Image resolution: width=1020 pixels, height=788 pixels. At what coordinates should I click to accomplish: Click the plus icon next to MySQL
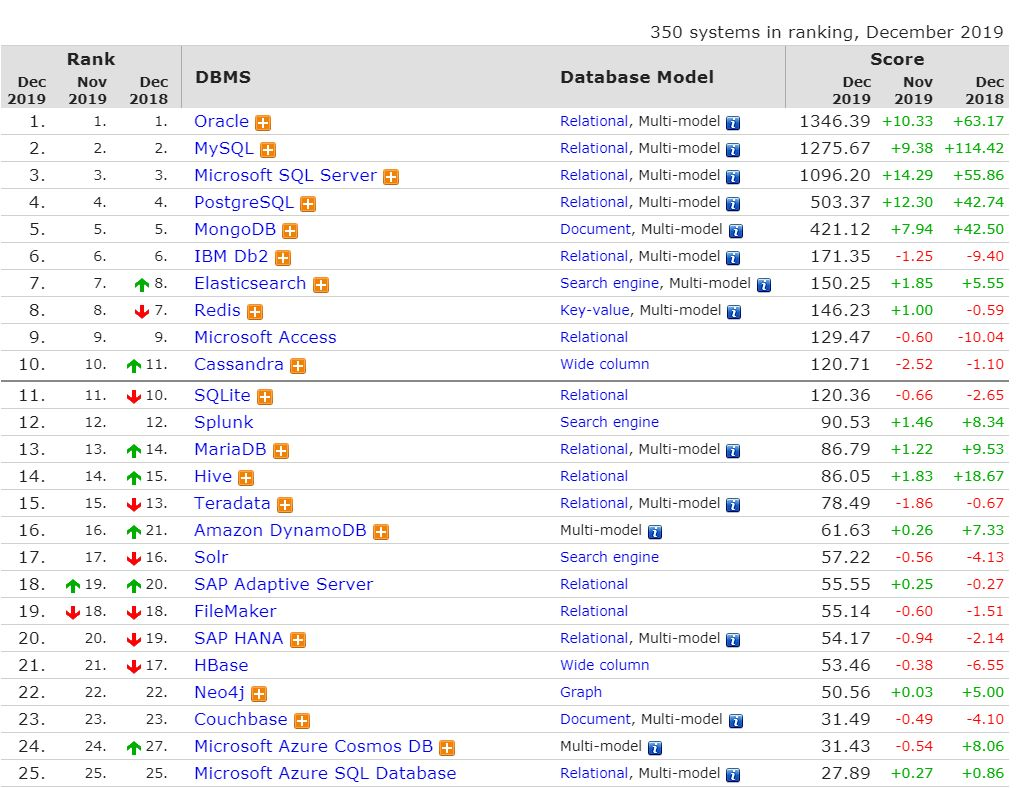[268, 150]
